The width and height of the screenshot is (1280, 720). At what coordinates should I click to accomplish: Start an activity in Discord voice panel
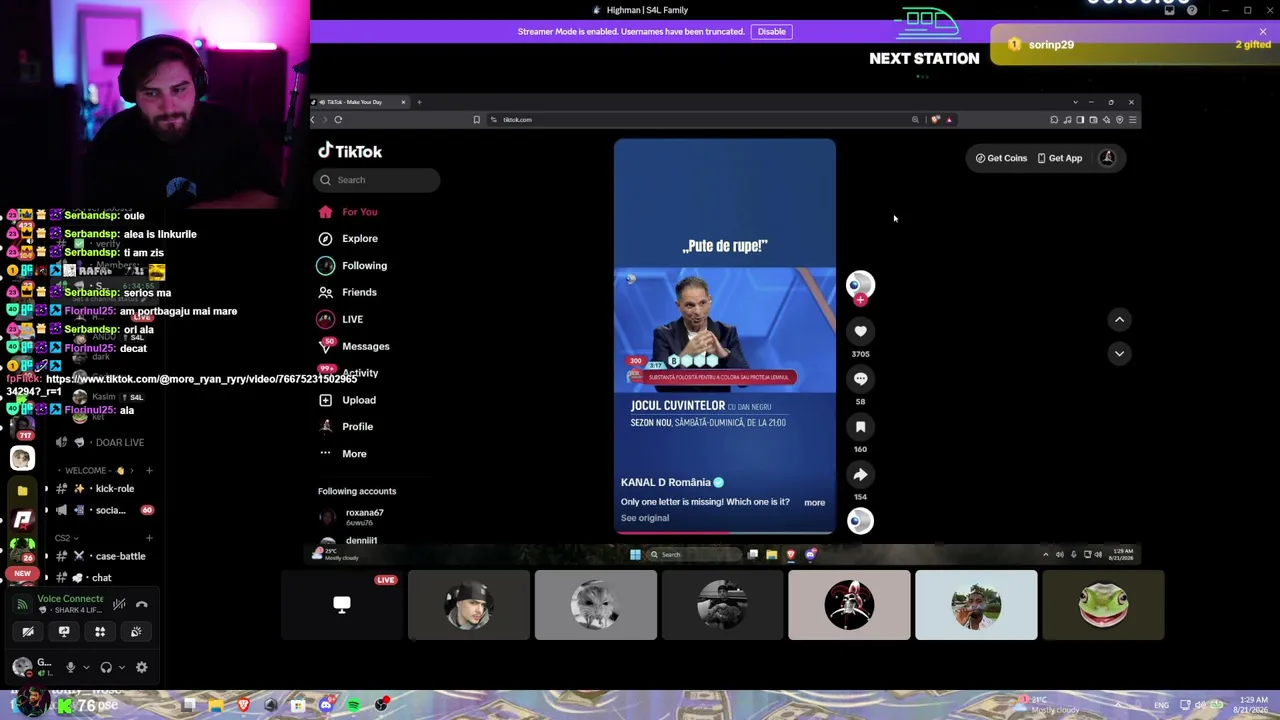point(100,632)
